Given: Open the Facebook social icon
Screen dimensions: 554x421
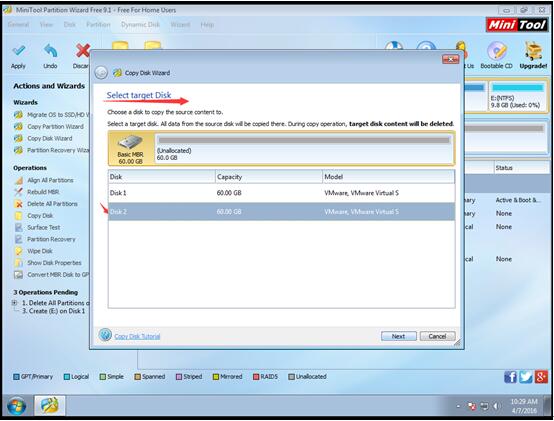Looking at the screenshot, I should [511, 377].
